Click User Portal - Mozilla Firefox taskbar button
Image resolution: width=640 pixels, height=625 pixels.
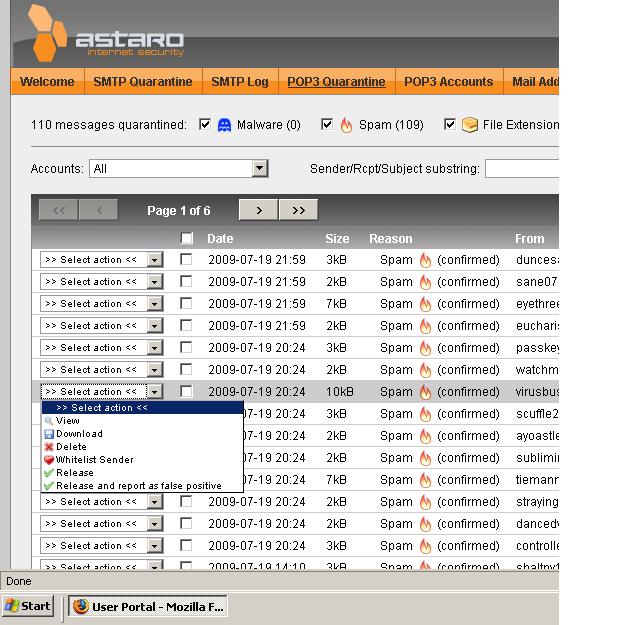click(x=148, y=607)
